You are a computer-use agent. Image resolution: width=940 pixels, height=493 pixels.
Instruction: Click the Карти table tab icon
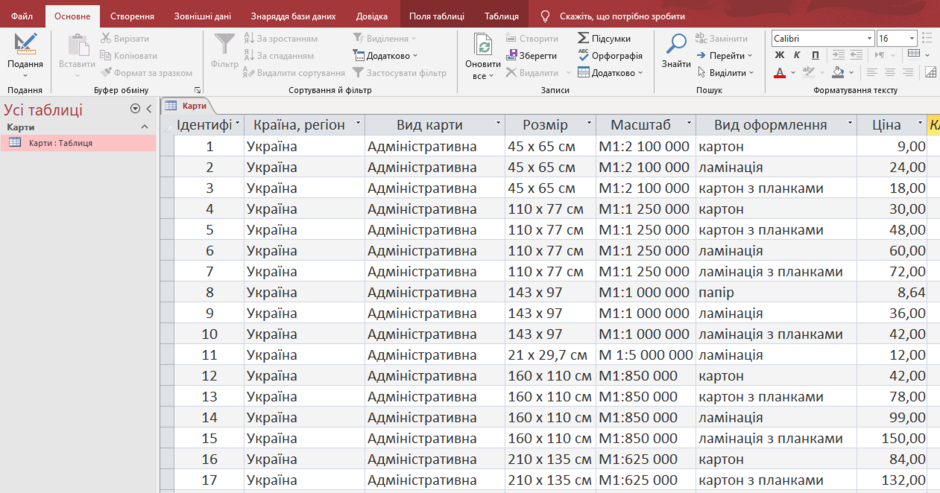171,106
